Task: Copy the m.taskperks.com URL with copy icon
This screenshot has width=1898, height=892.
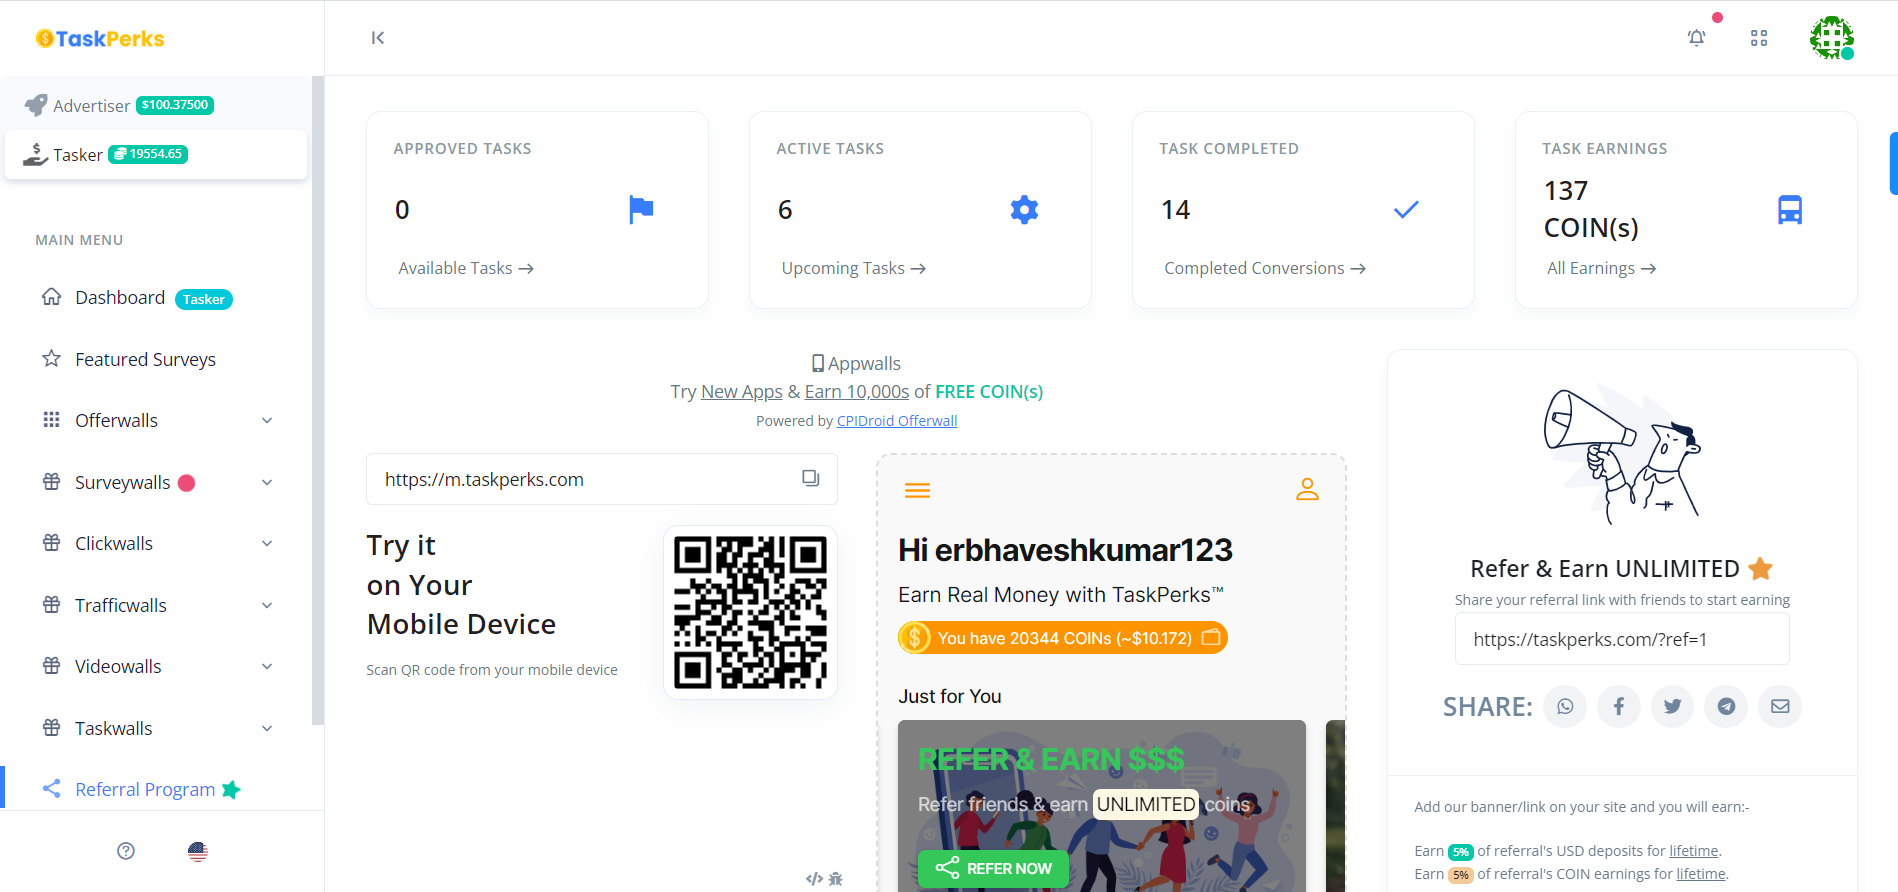Action: (811, 479)
